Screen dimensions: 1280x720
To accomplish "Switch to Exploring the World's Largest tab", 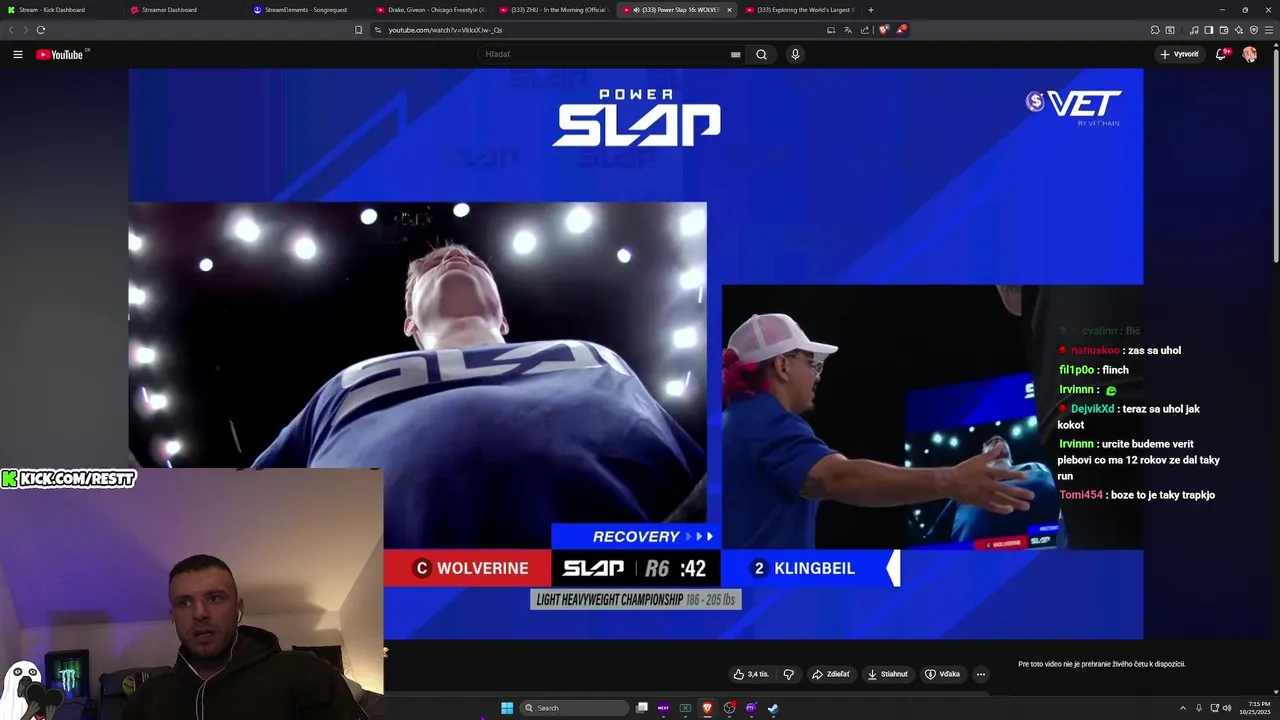I will point(798,10).
